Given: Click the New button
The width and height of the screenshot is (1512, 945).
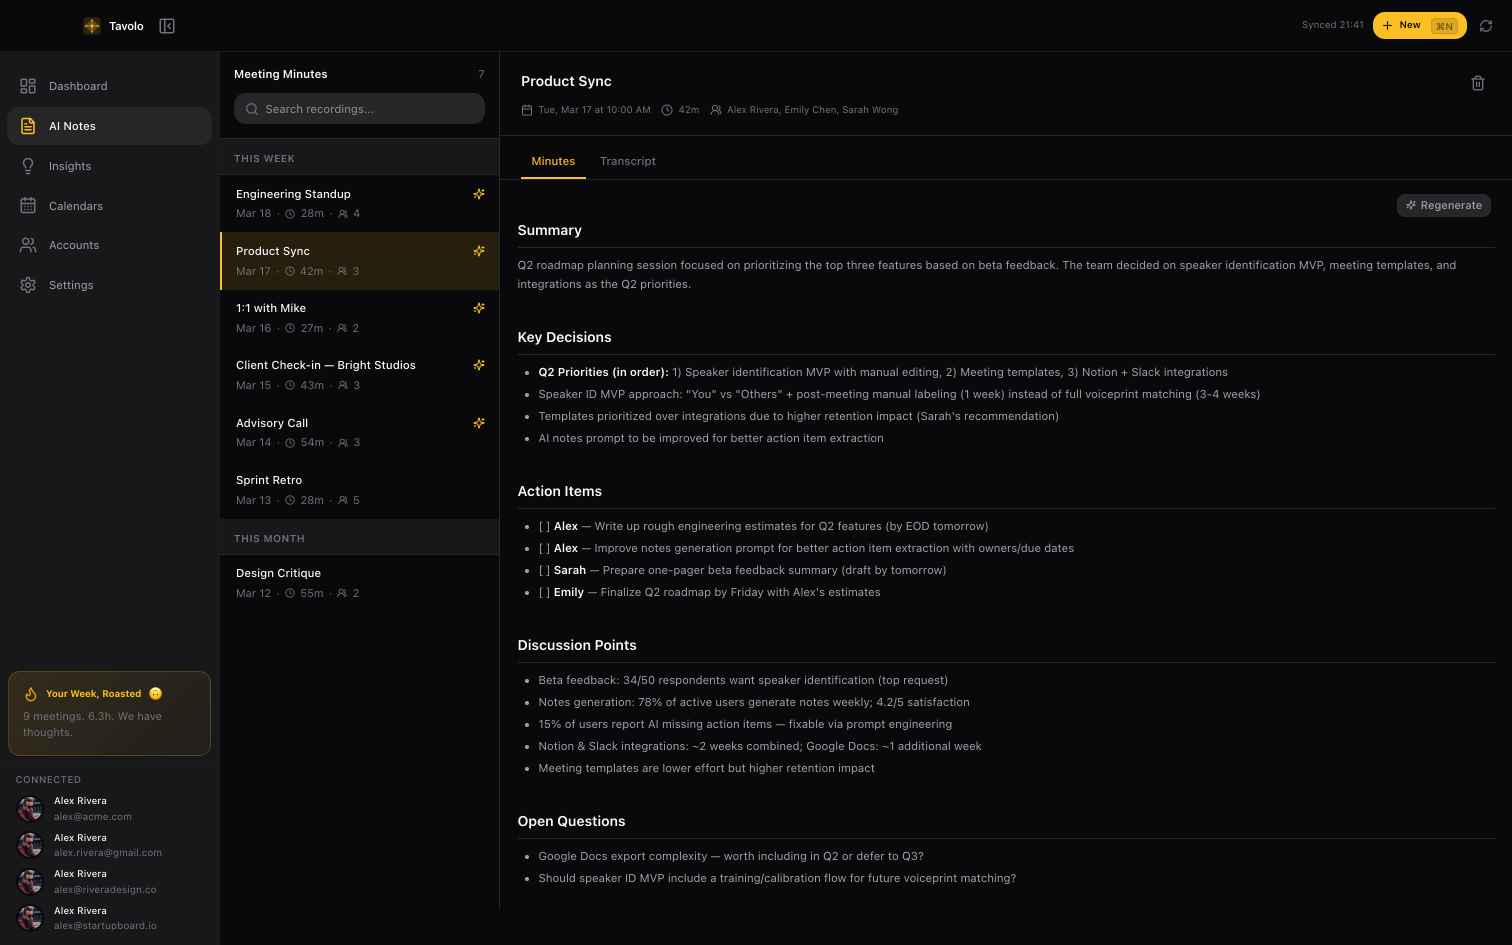Looking at the screenshot, I should (1419, 26).
